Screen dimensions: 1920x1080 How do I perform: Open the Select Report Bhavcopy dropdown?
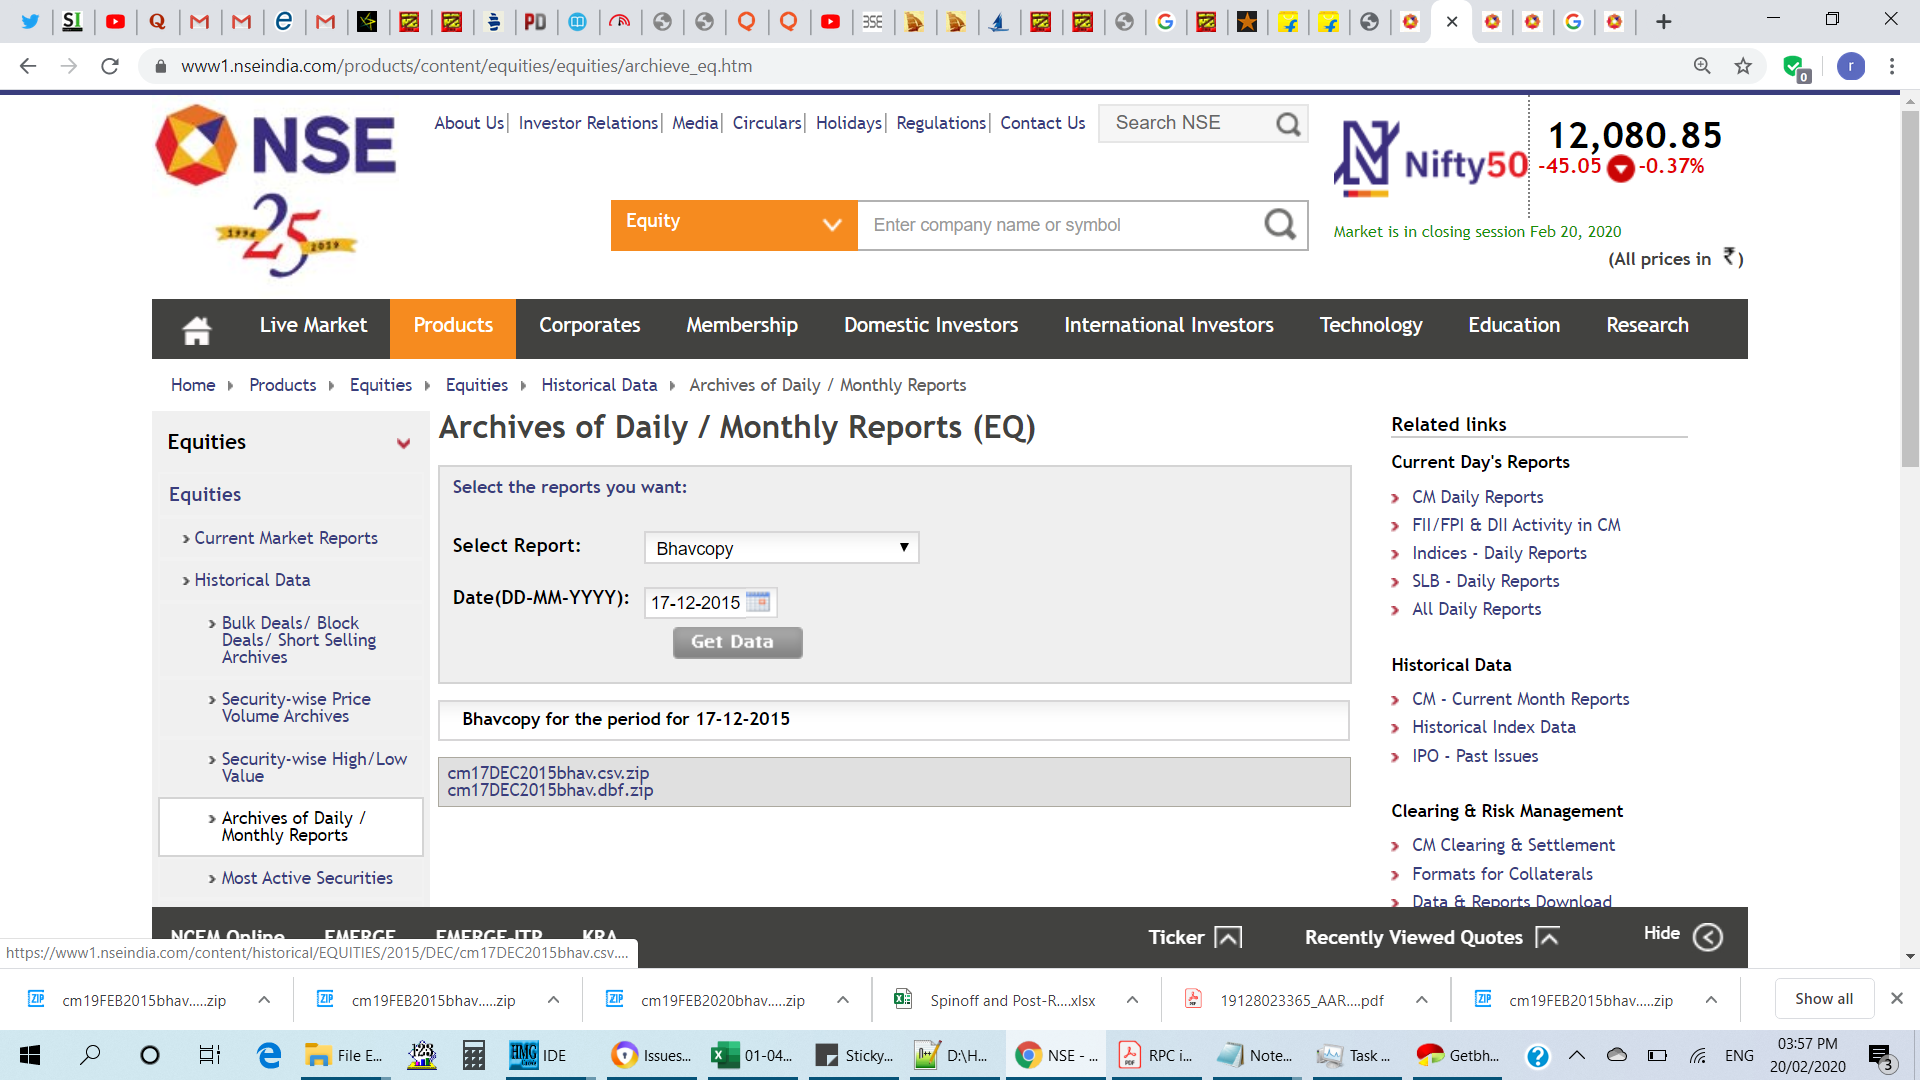coord(781,548)
